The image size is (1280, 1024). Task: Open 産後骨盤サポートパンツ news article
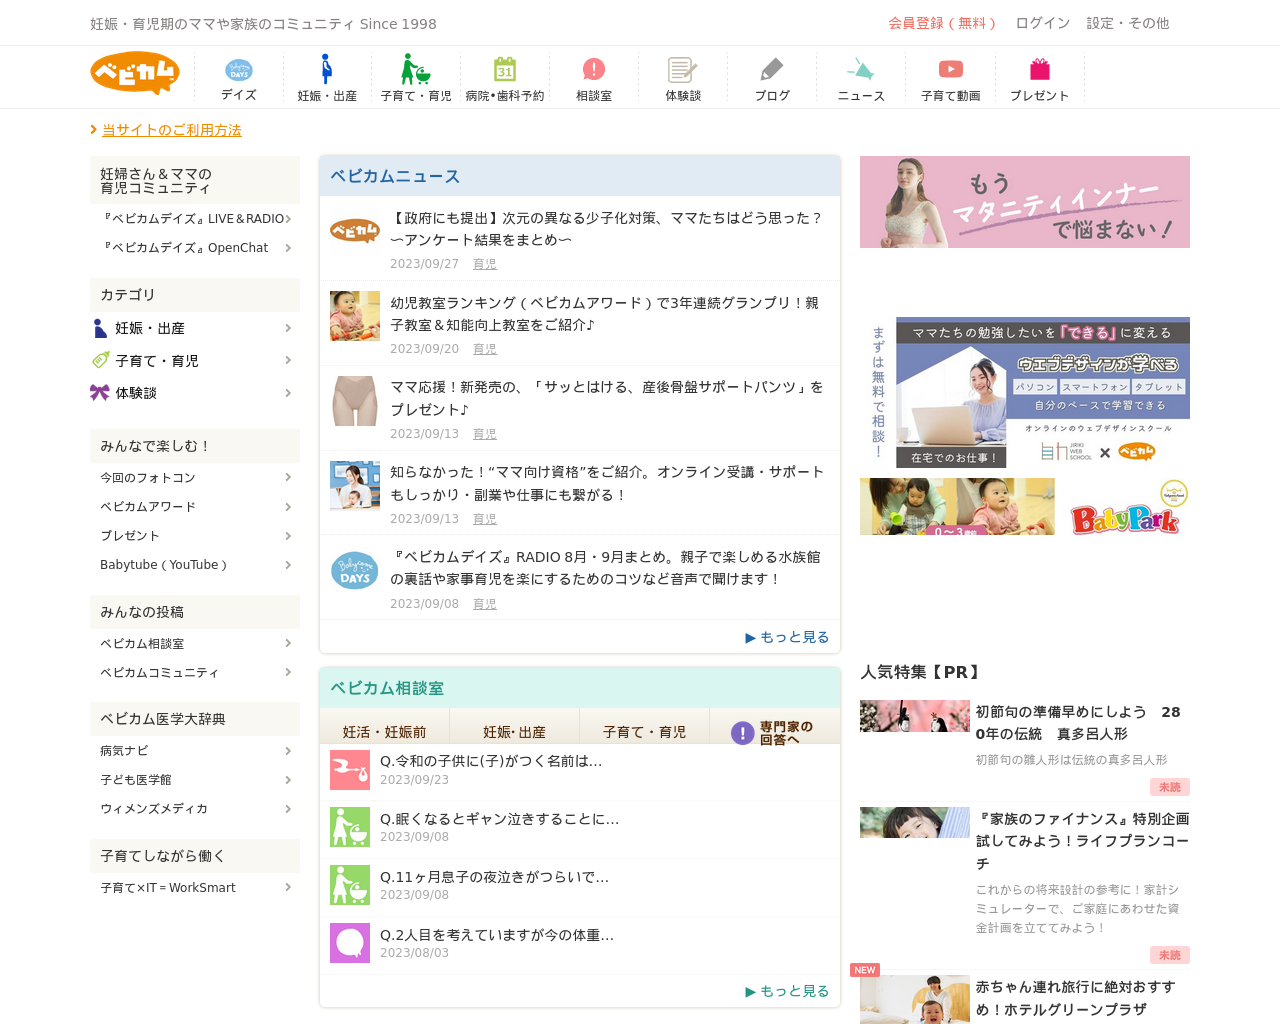607,398
